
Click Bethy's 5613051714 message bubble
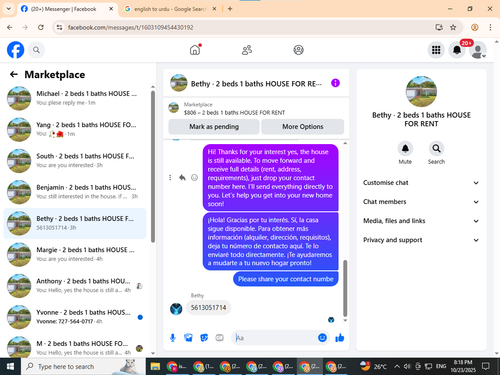[208, 307]
